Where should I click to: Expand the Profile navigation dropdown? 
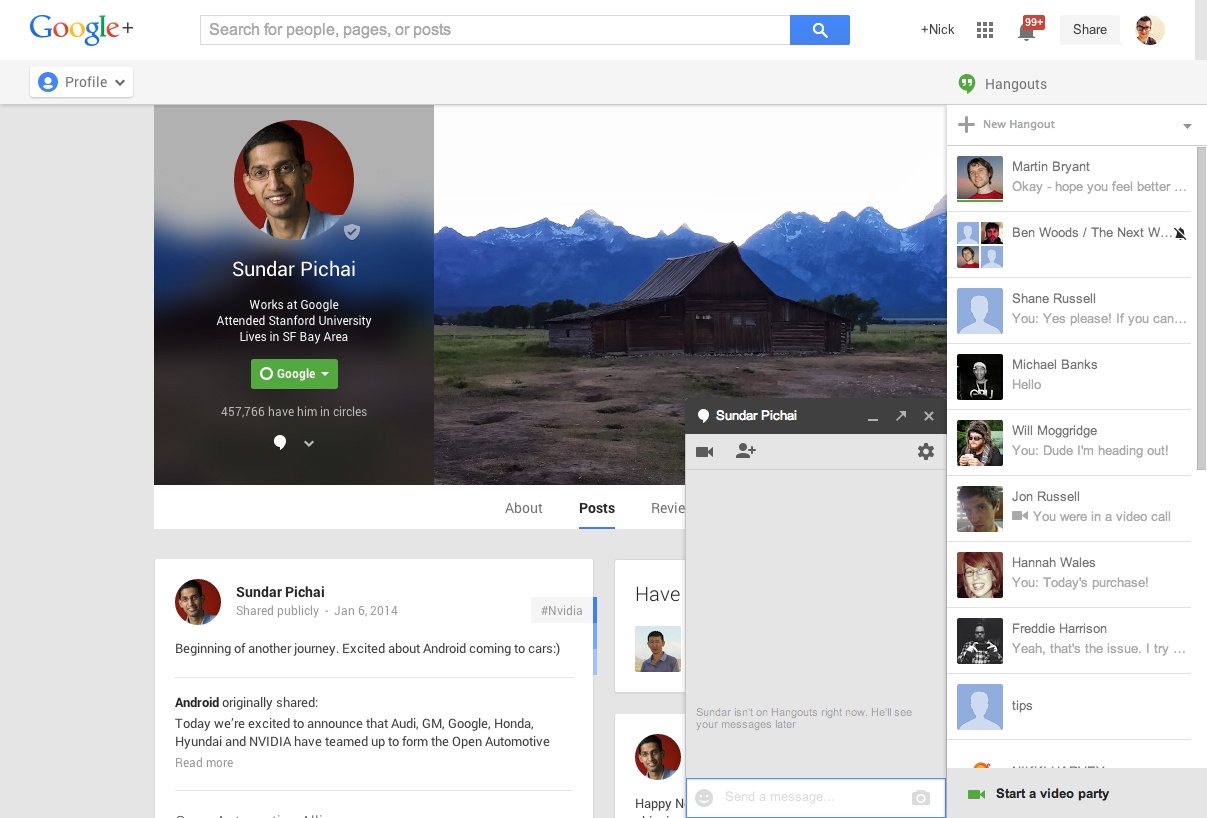[82, 82]
